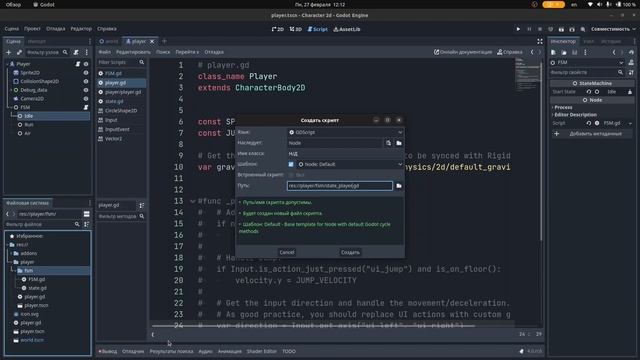Browse inherit class search icon in dialog
This screenshot has height=360, width=640.
point(388,143)
